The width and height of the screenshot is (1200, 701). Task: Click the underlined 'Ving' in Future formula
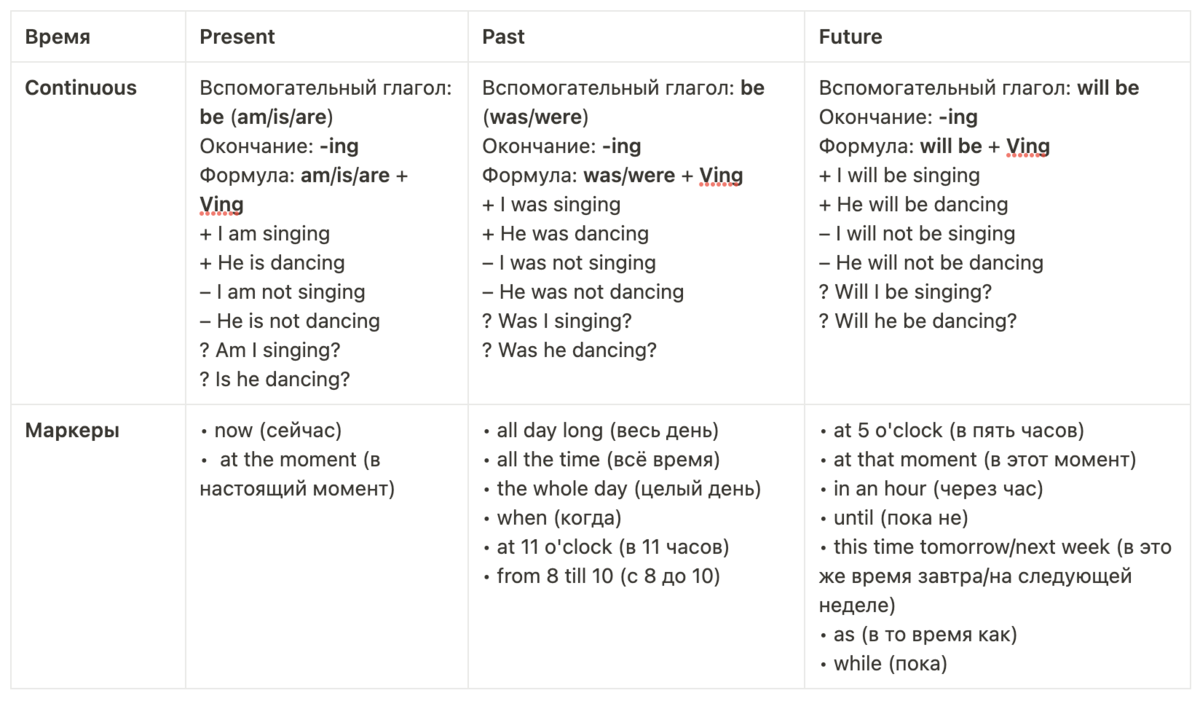coord(1028,147)
